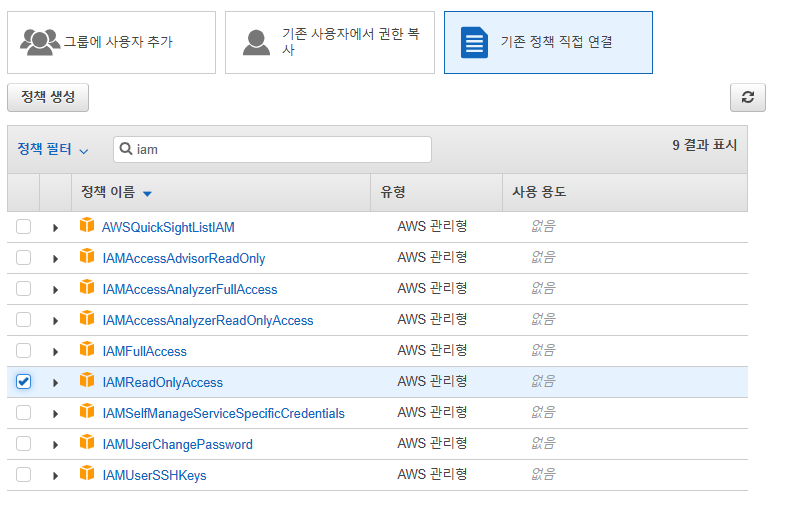Image resolution: width=792 pixels, height=530 pixels.
Task: Click AWS 관리형 type in IAMFullAccess row
Action: point(432,350)
